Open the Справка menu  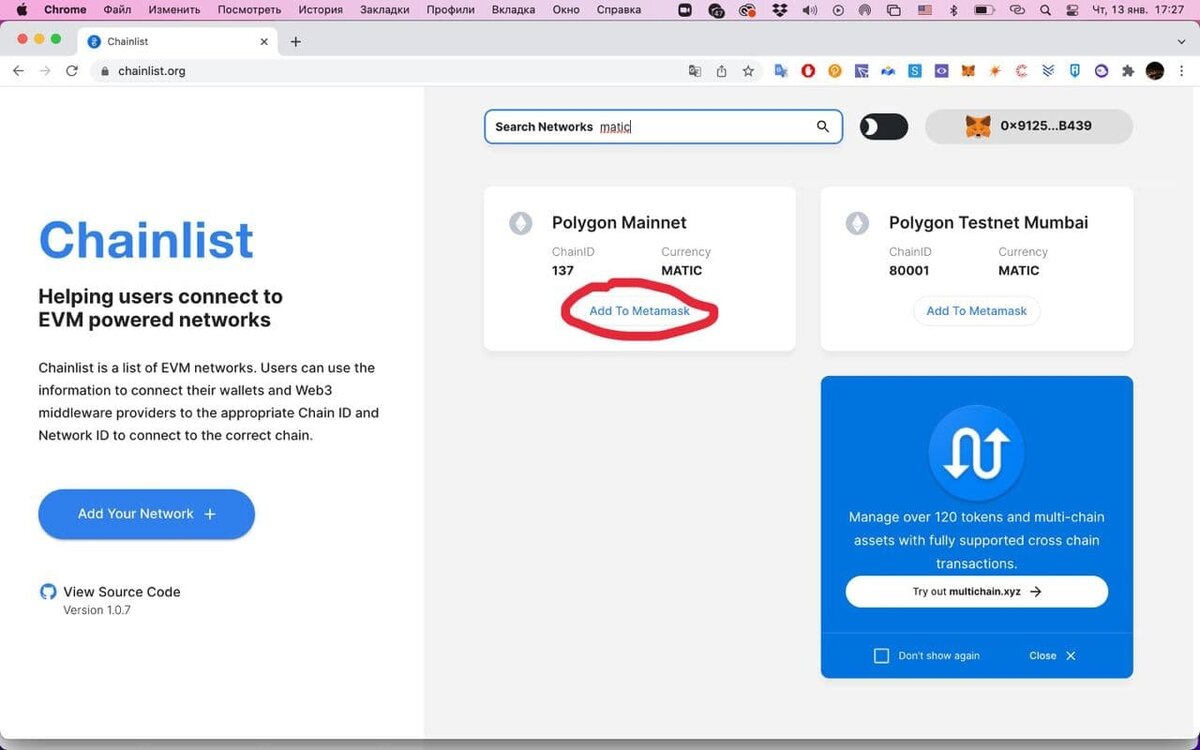point(618,10)
